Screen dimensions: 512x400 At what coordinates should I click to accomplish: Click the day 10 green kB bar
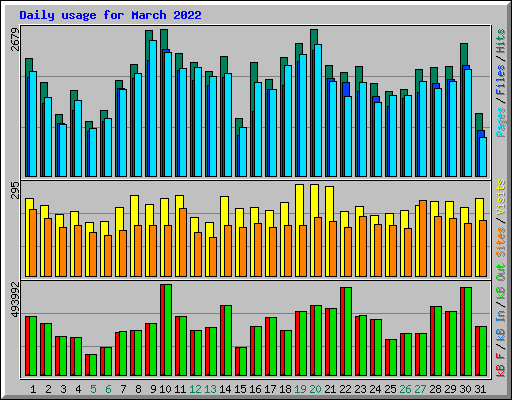pyautogui.click(x=168, y=330)
